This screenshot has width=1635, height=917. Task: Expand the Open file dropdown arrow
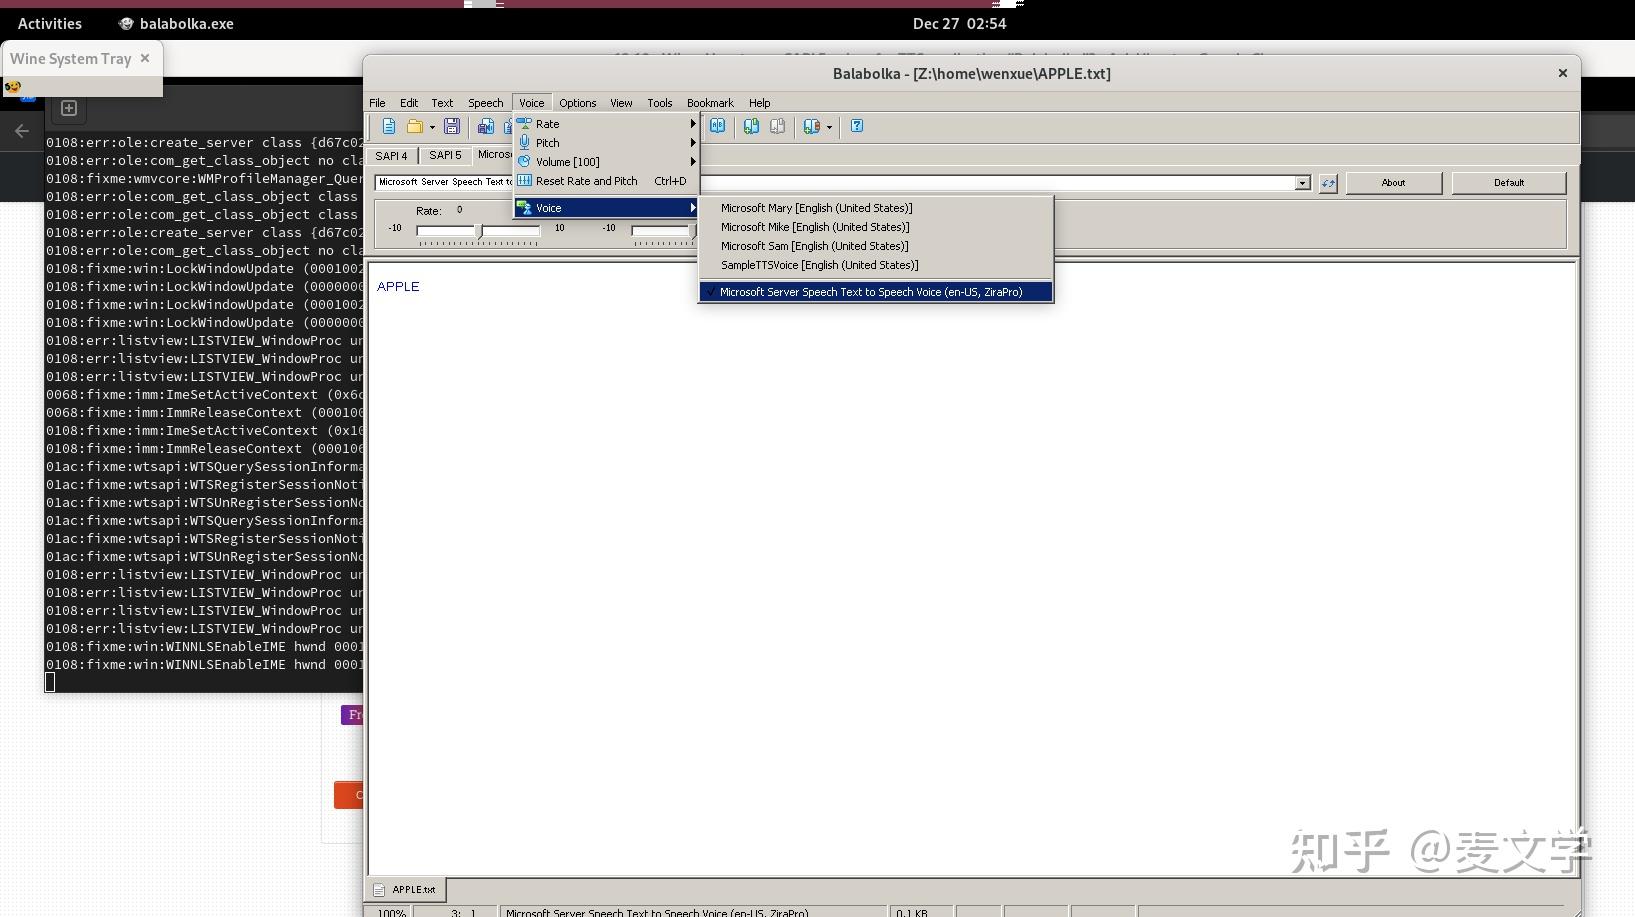pyautogui.click(x=432, y=127)
